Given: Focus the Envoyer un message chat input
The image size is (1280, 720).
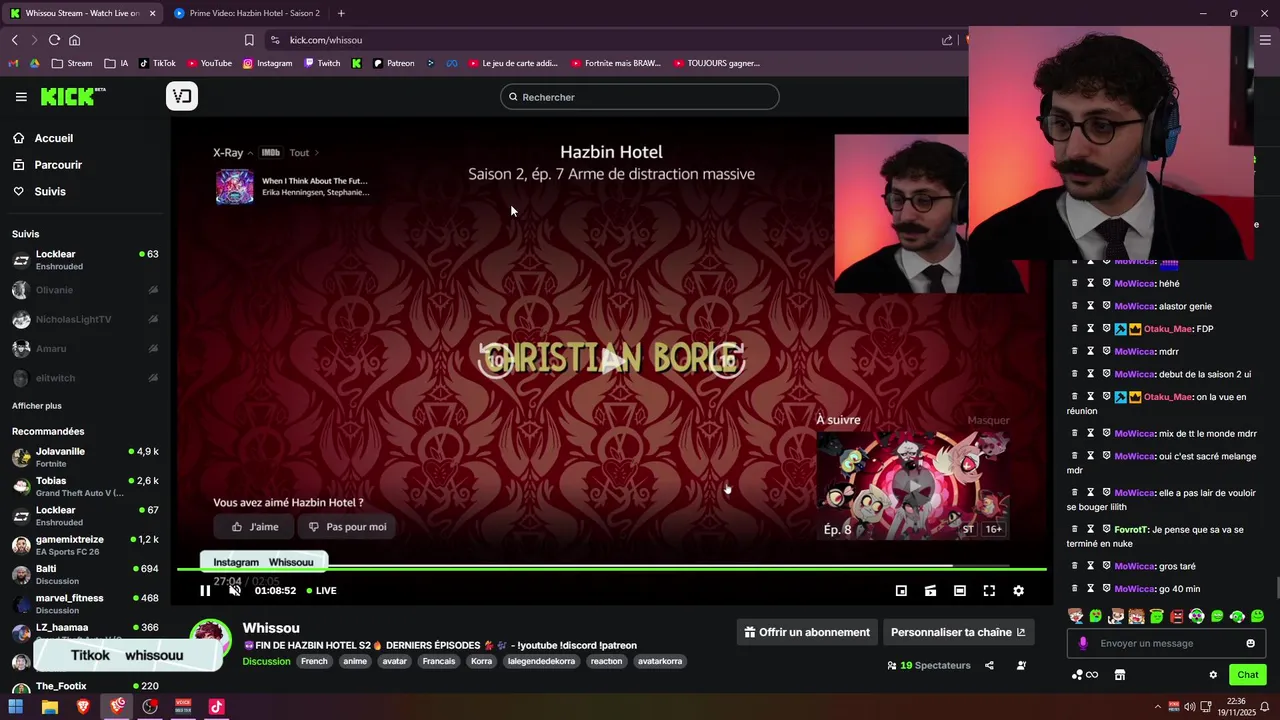Looking at the screenshot, I should [1165, 643].
